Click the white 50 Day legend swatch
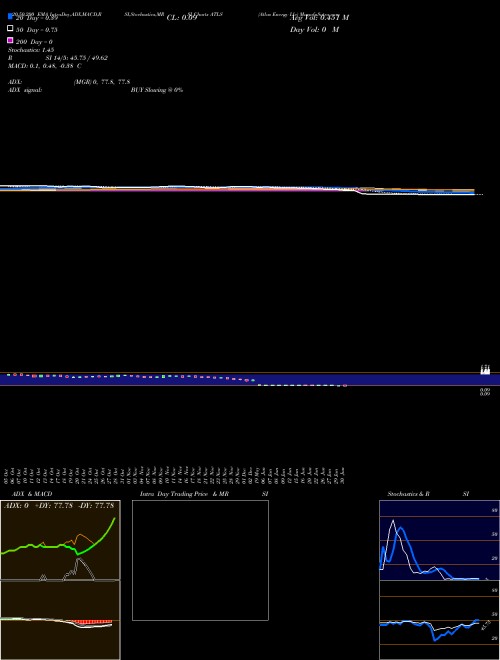Screen dimensions: 500x660 pyautogui.click(x=10, y=29)
